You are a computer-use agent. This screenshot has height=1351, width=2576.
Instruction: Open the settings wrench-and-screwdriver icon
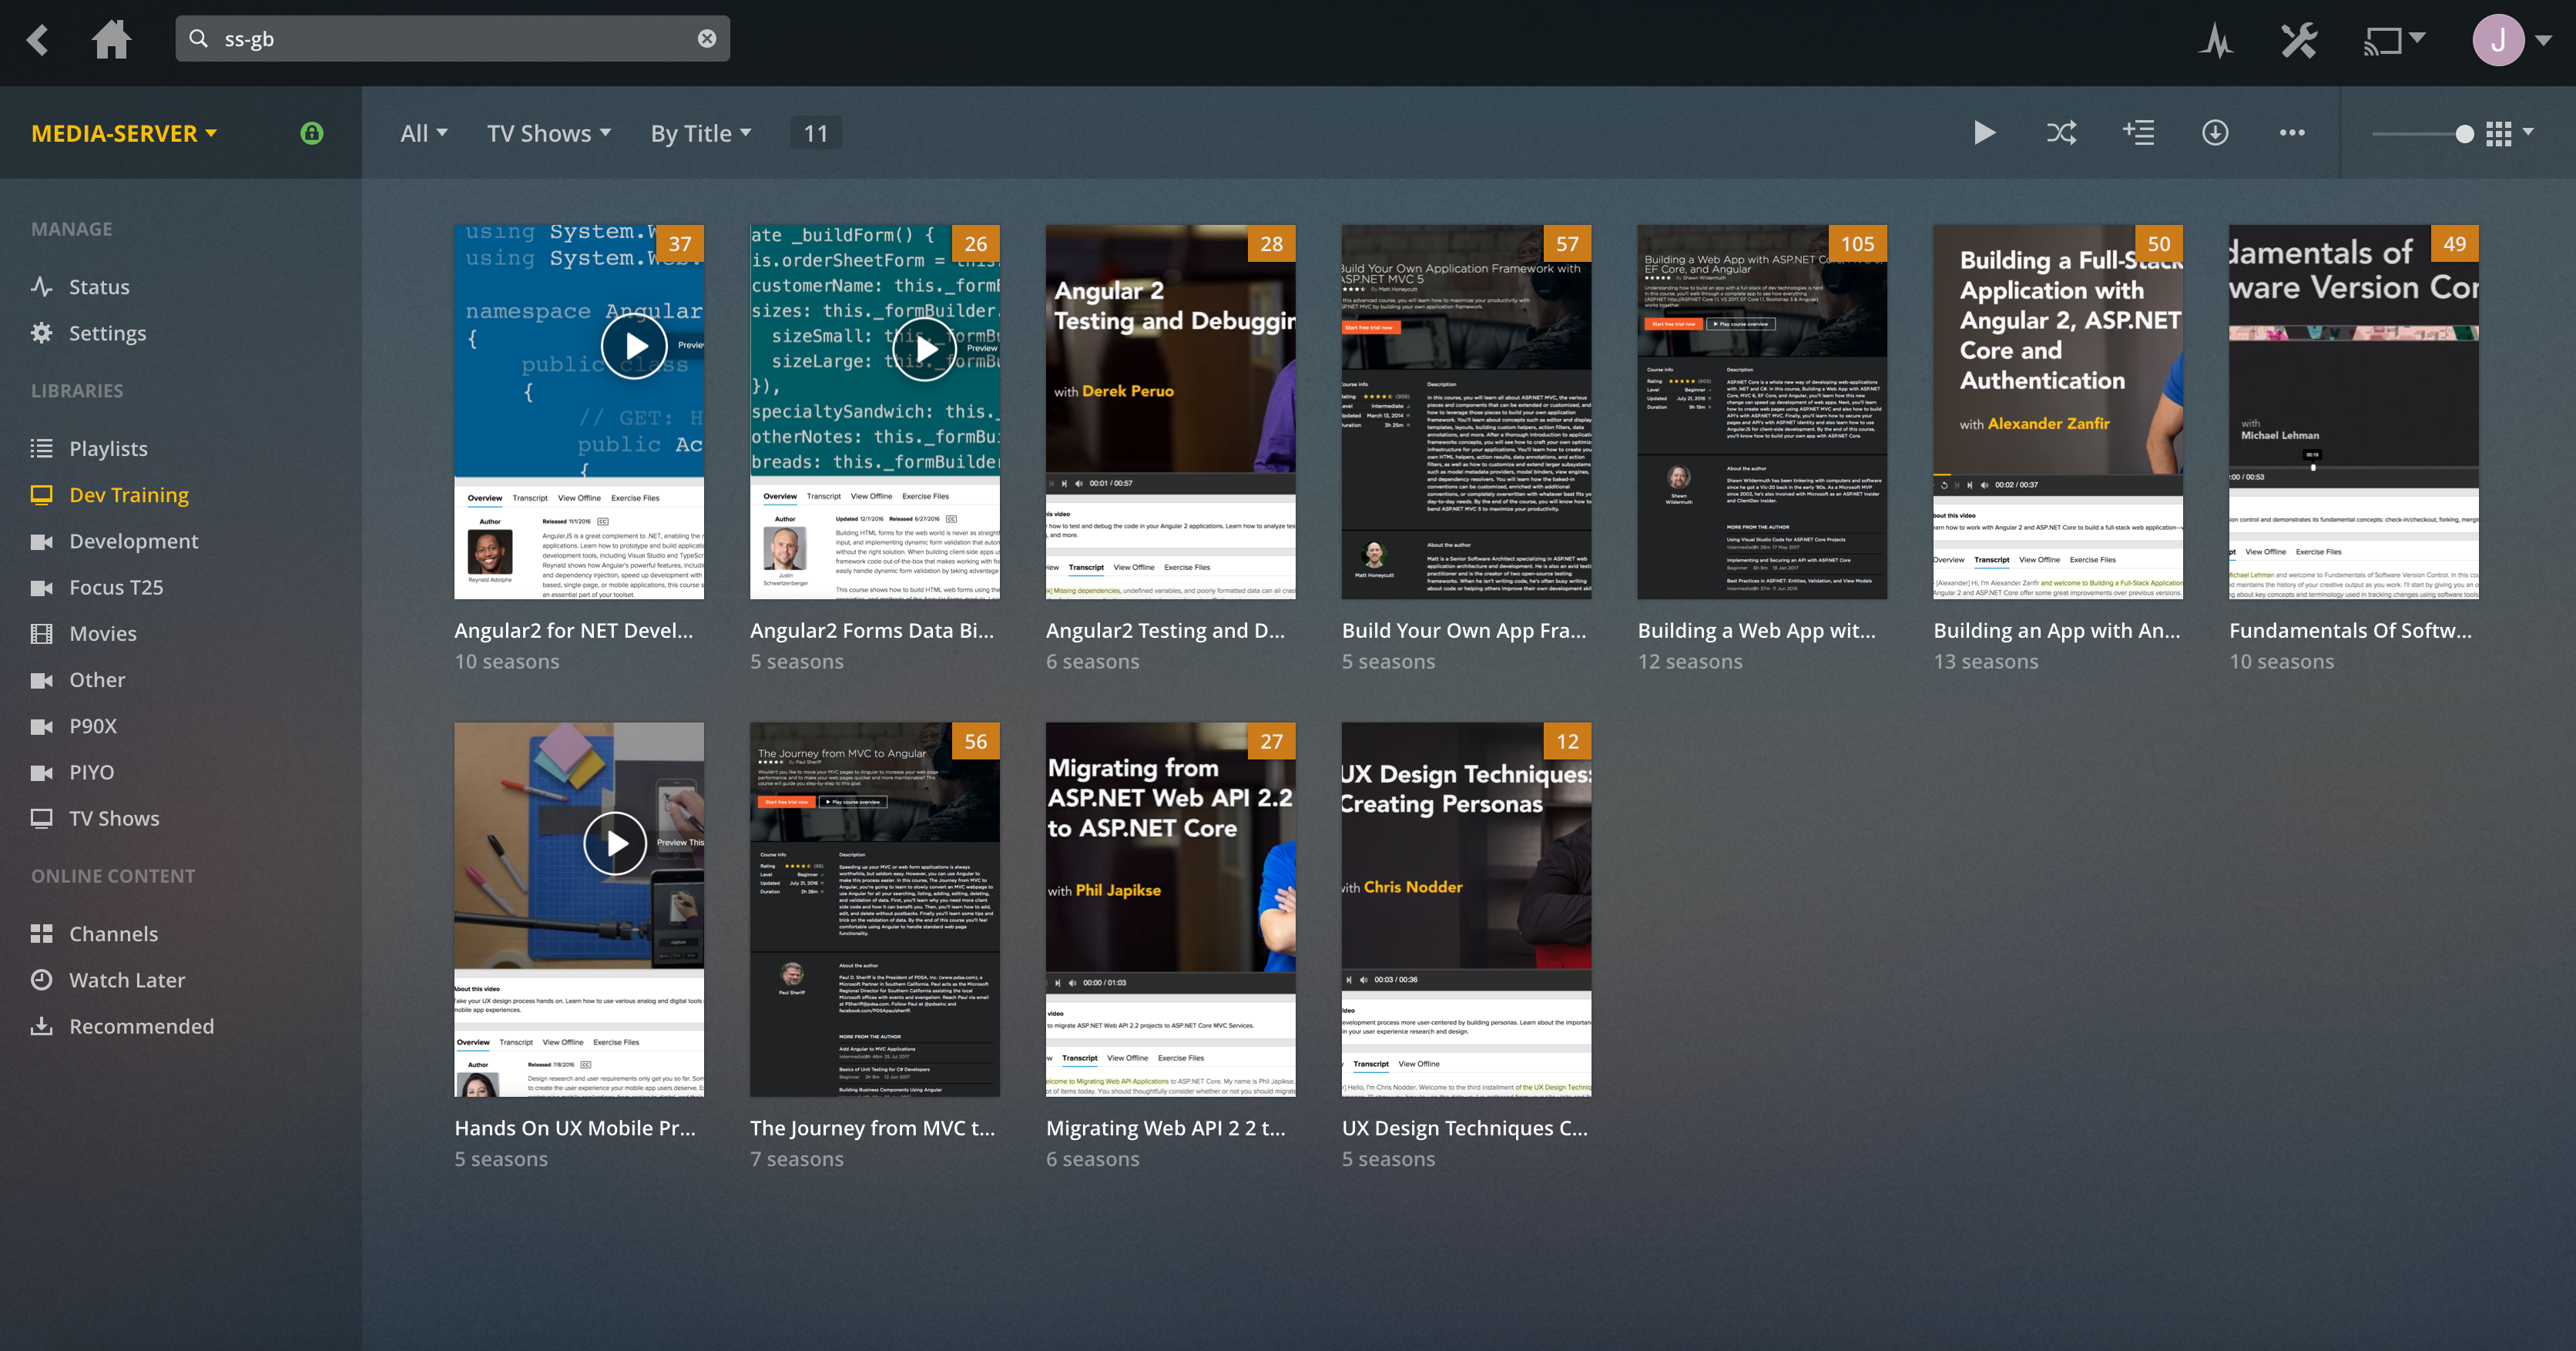tap(2298, 41)
